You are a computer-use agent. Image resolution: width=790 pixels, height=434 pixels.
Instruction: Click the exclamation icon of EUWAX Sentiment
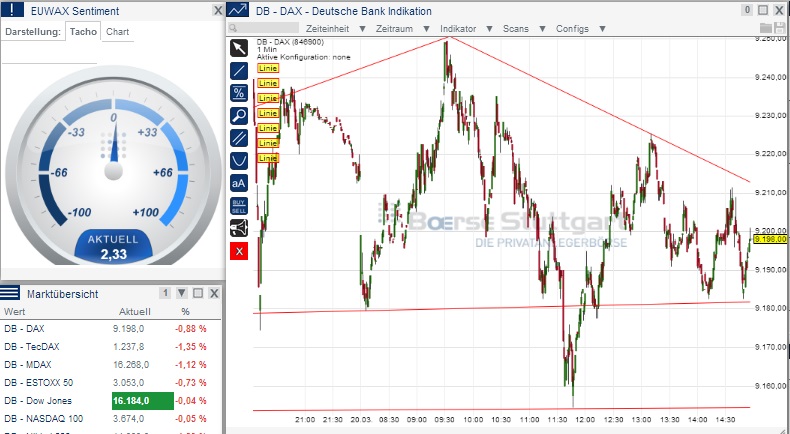pyautogui.click(x=12, y=10)
